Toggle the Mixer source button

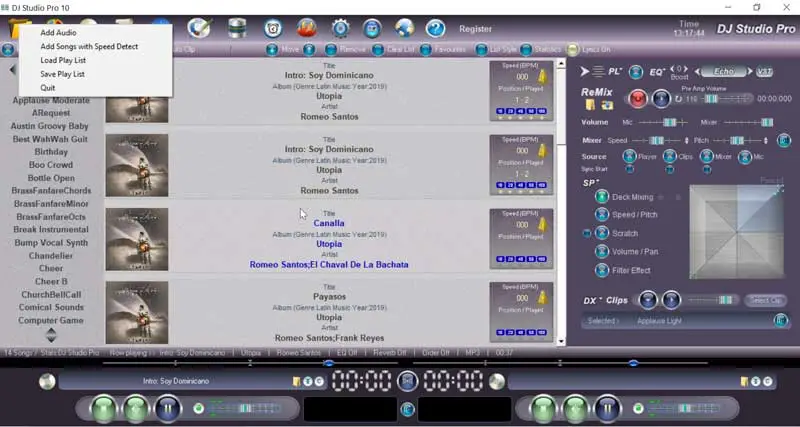pos(707,157)
